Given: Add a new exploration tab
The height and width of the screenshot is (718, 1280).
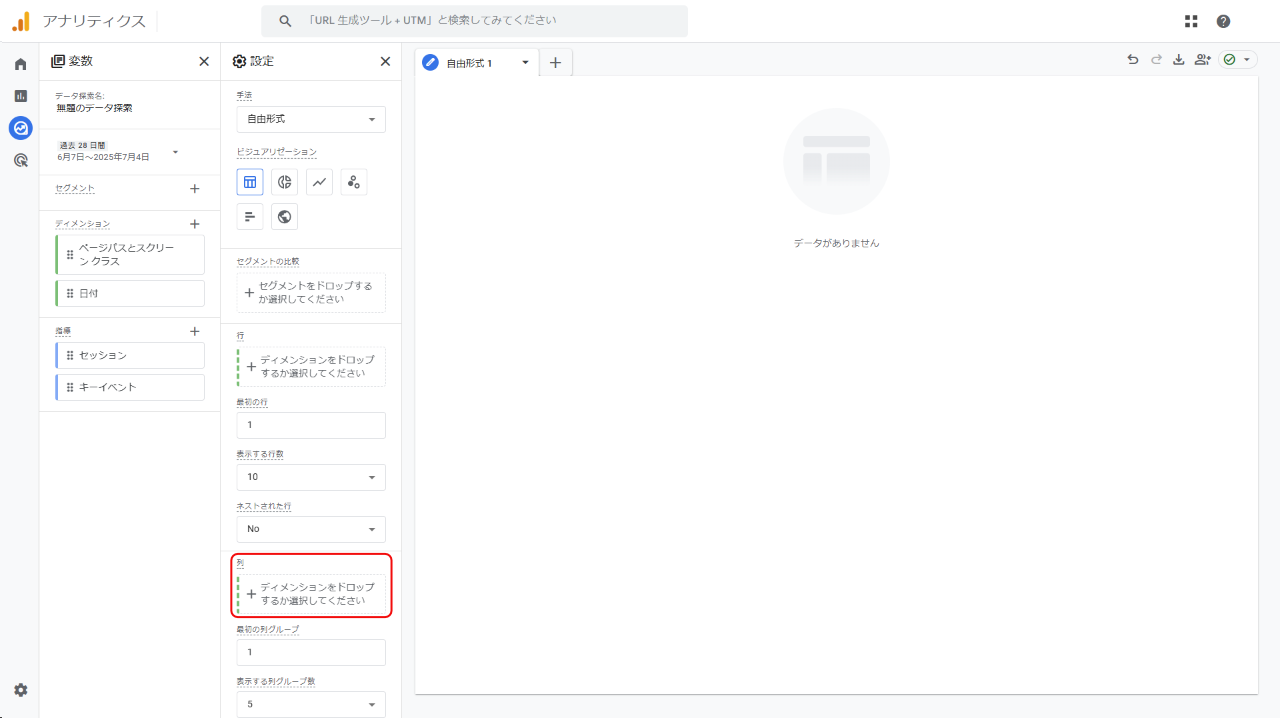Looking at the screenshot, I should [x=556, y=62].
